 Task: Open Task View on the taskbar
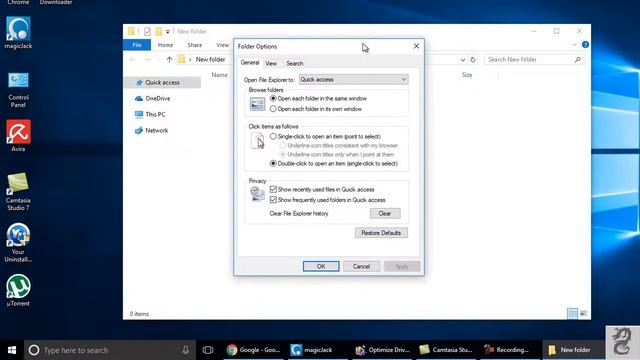(x=208, y=350)
